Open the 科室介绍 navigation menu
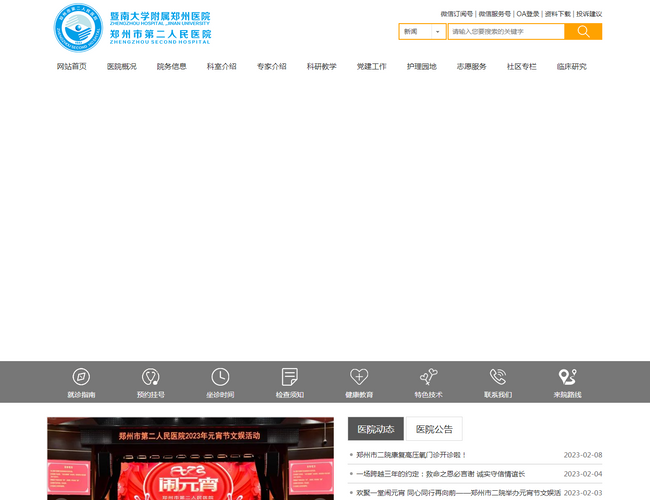Screen dimensions: 650x500 221,67
